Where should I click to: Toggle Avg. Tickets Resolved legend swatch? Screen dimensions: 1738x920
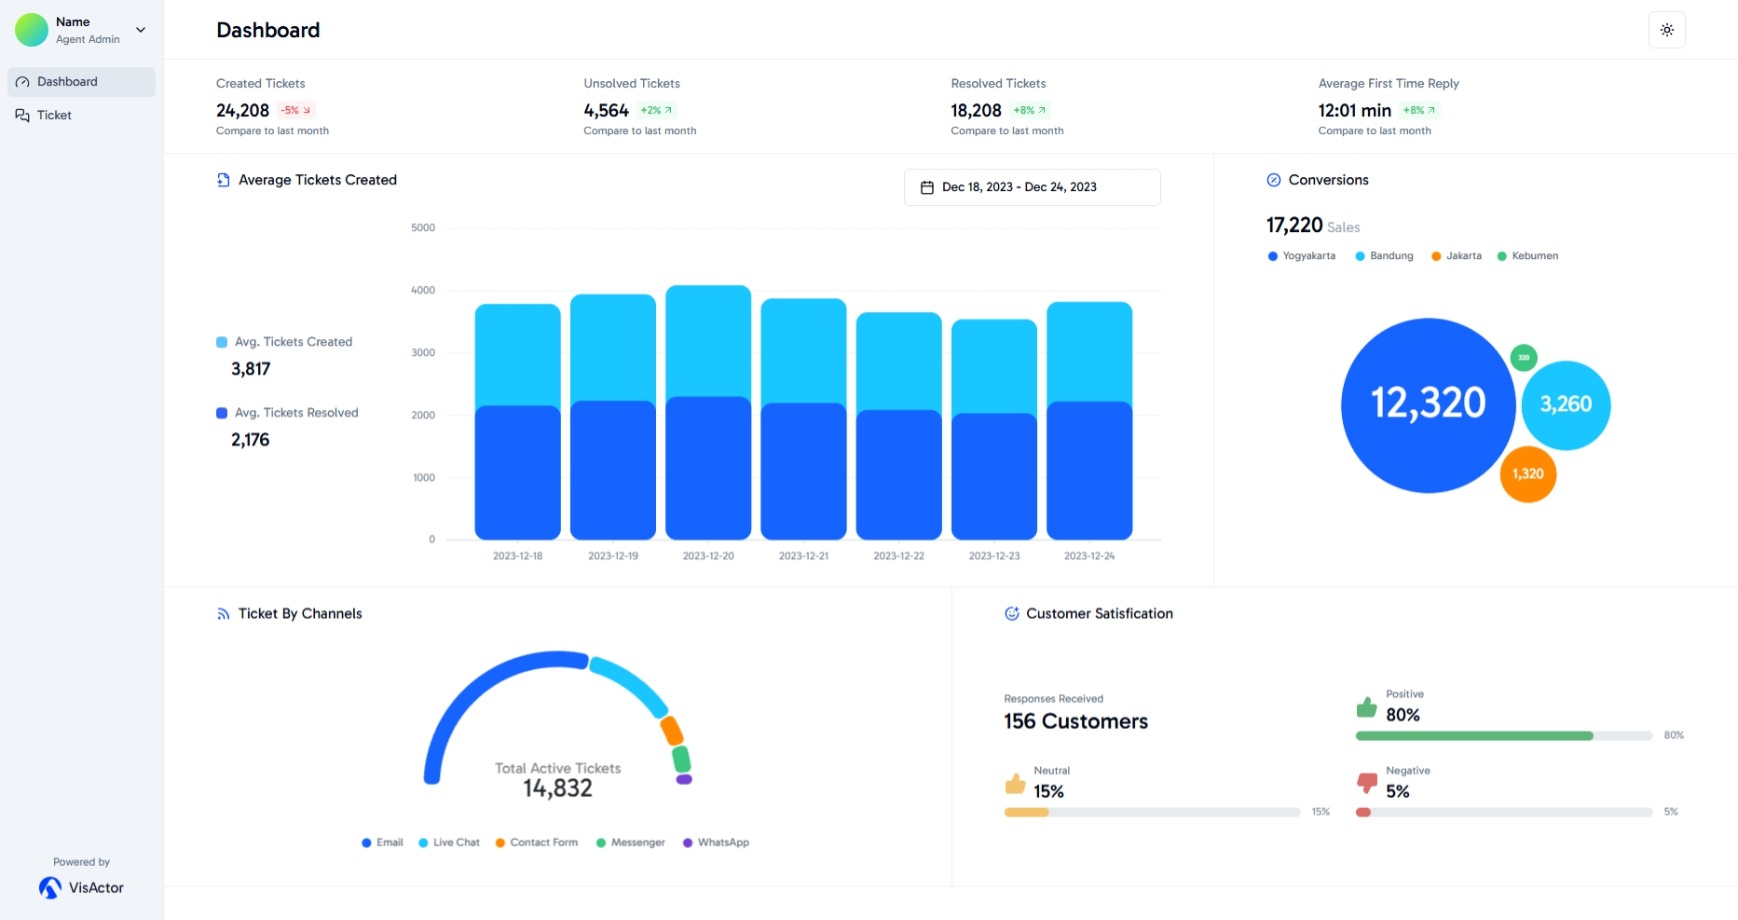point(222,413)
